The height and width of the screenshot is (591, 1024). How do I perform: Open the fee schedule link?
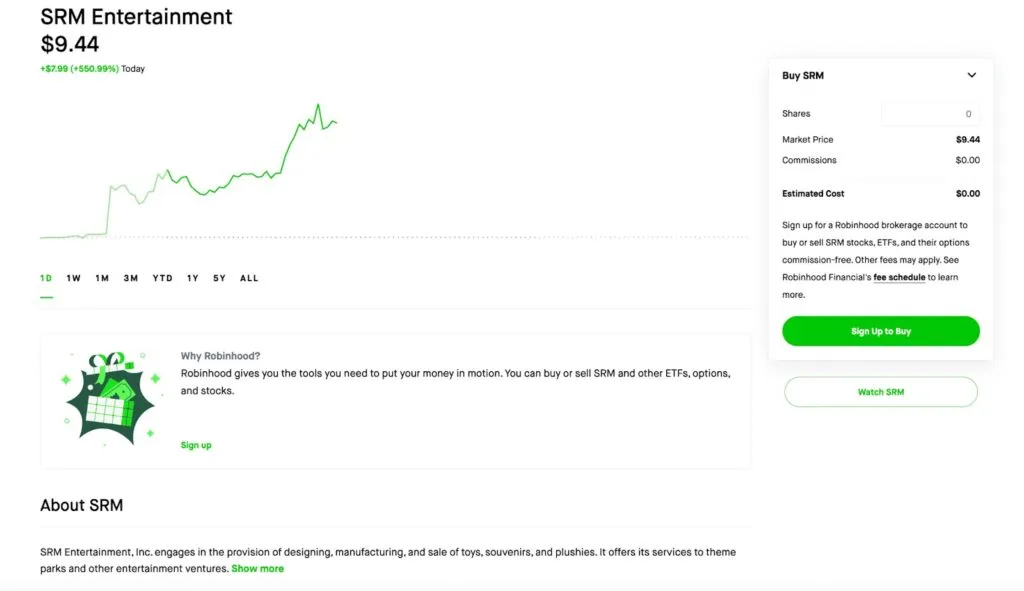point(899,277)
